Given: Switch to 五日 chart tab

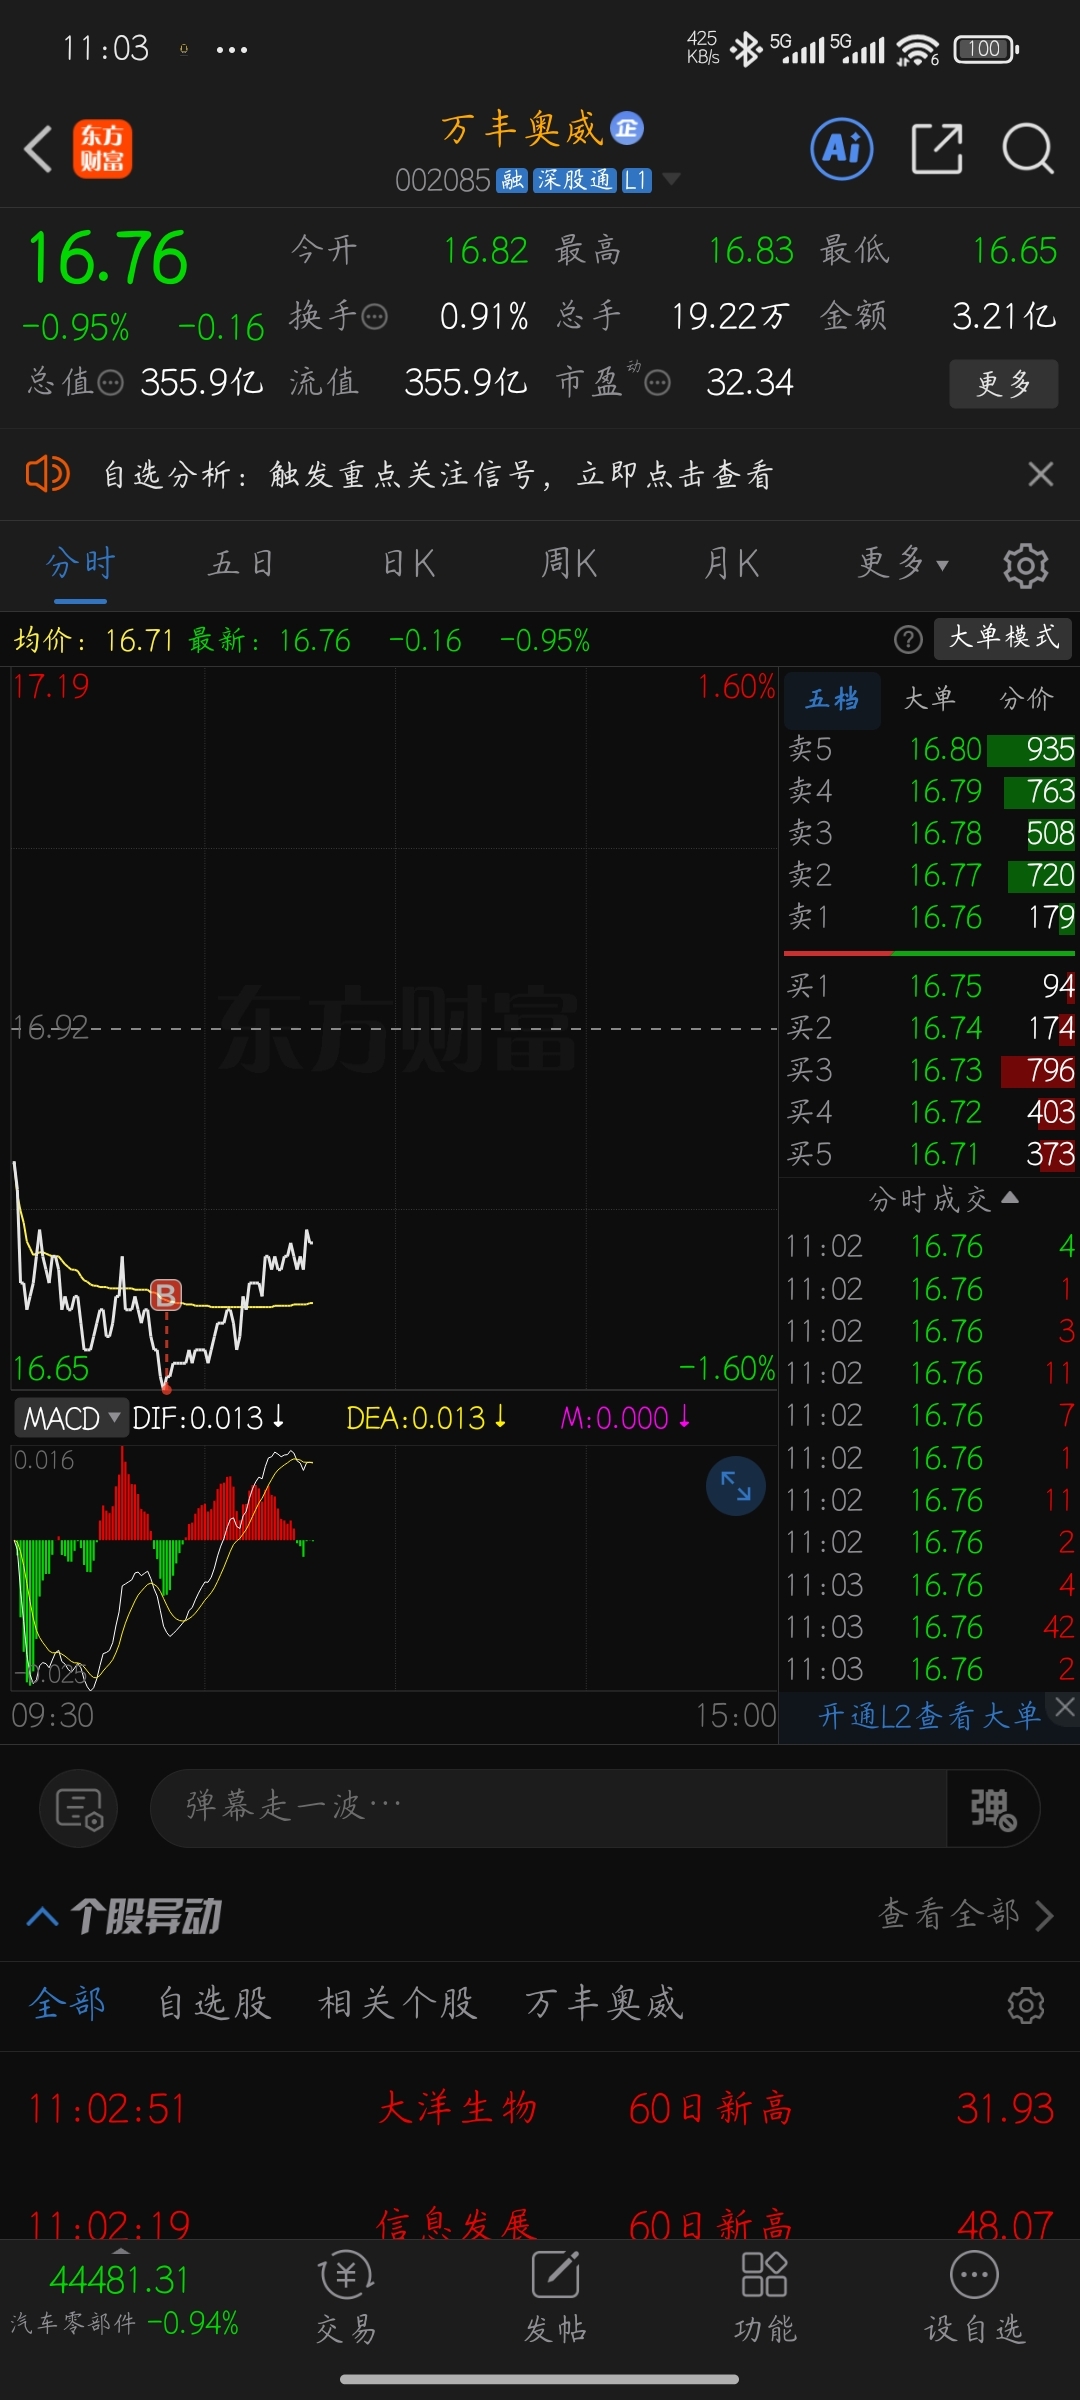Looking at the screenshot, I should (x=241, y=564).
